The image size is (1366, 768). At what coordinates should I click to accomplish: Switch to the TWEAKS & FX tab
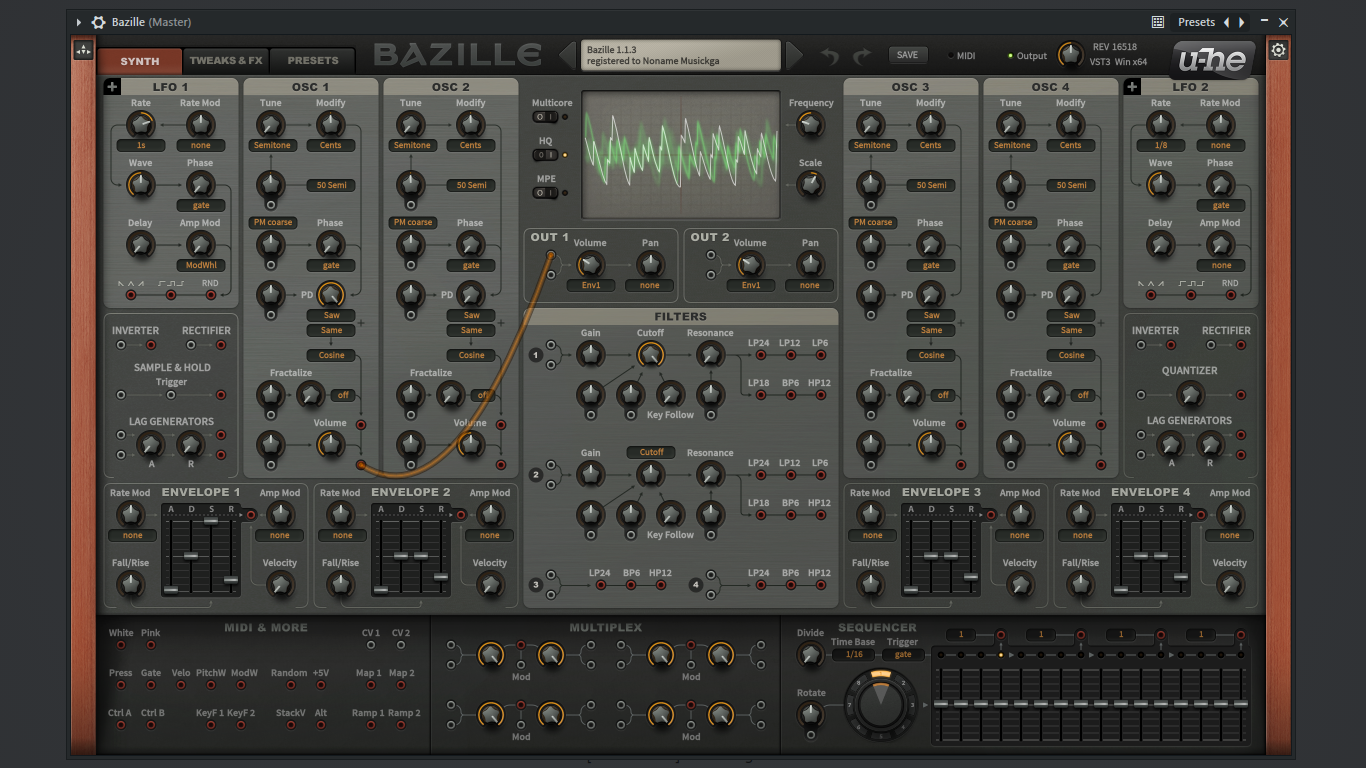click(226, 61)
